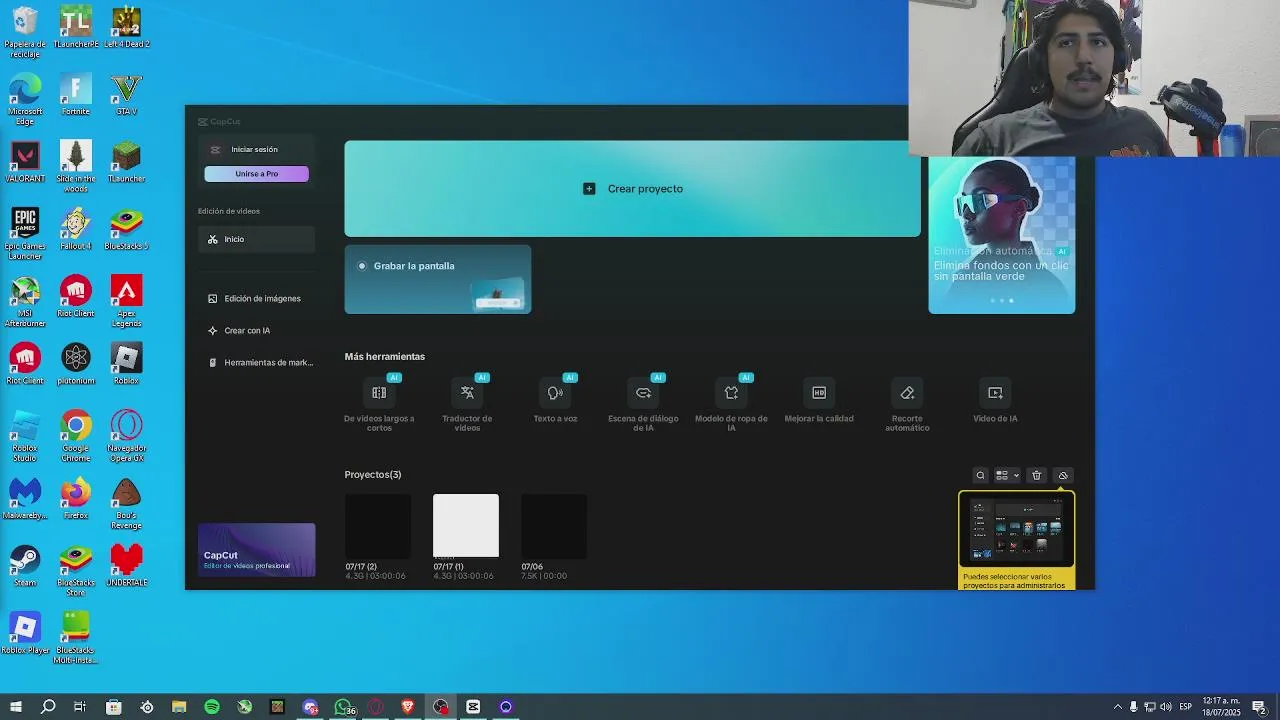Select the Firefox desktop icon
Image resolution: width=1280 pixels, height=720 pixels.
[x=76, y=498]
